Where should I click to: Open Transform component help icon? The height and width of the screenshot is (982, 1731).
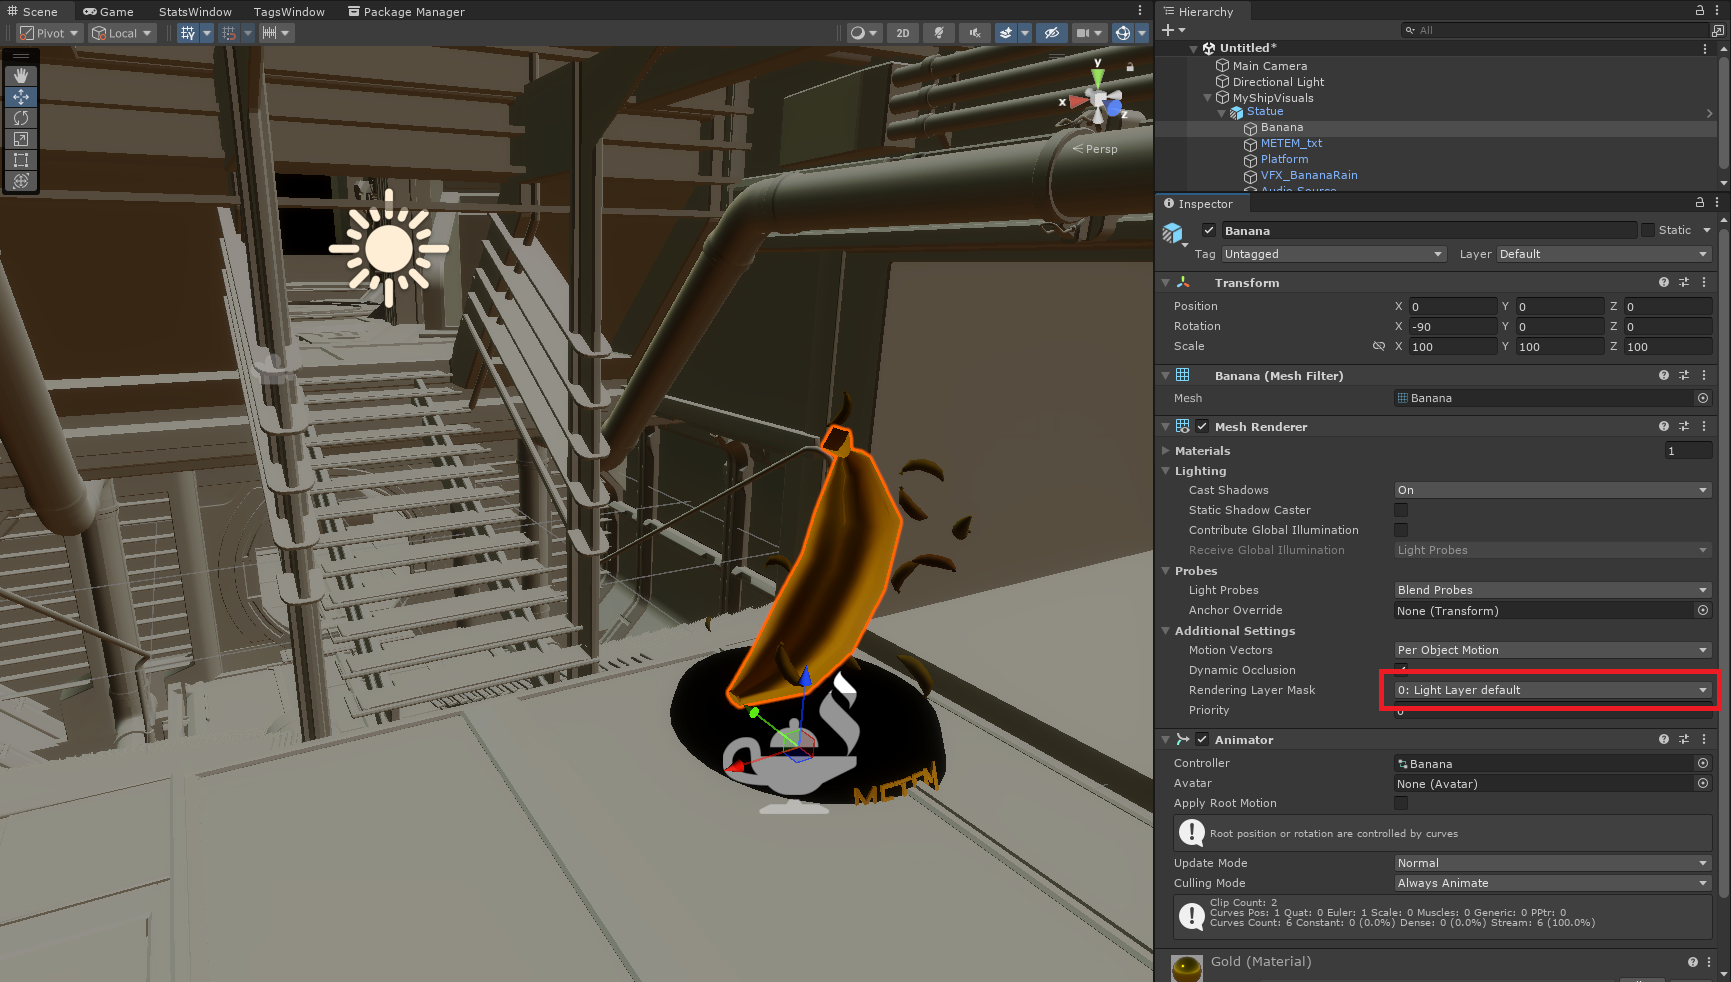click(1663, 283)
